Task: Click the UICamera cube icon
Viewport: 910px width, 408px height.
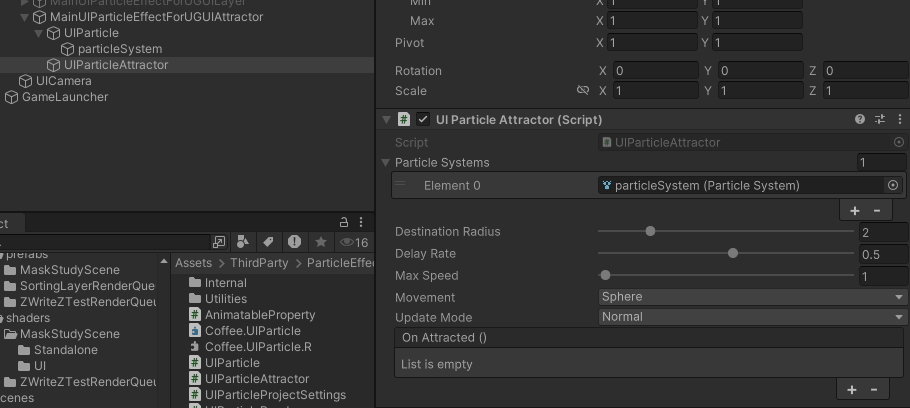Action: click(26, 81)
